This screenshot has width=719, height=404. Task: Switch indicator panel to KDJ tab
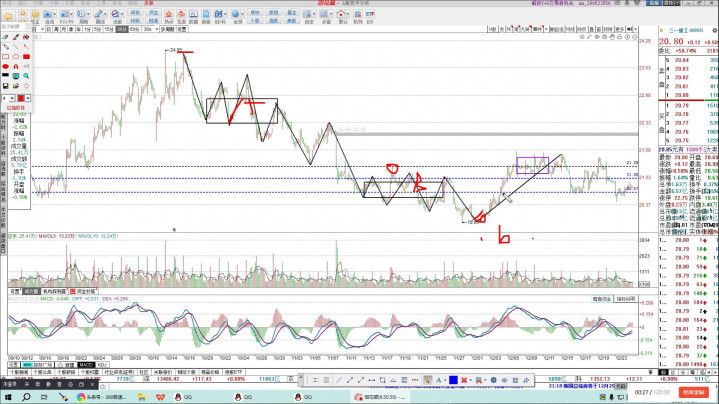click(x=102, y=365)
